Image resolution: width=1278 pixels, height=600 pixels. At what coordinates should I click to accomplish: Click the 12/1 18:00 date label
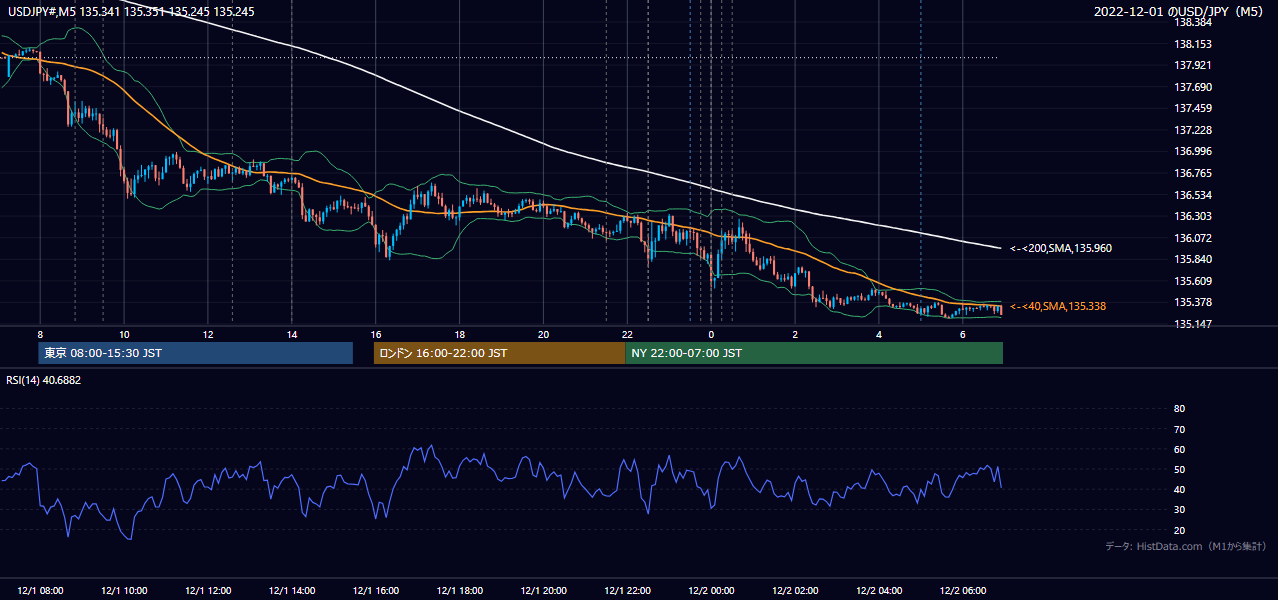point(459,591)
